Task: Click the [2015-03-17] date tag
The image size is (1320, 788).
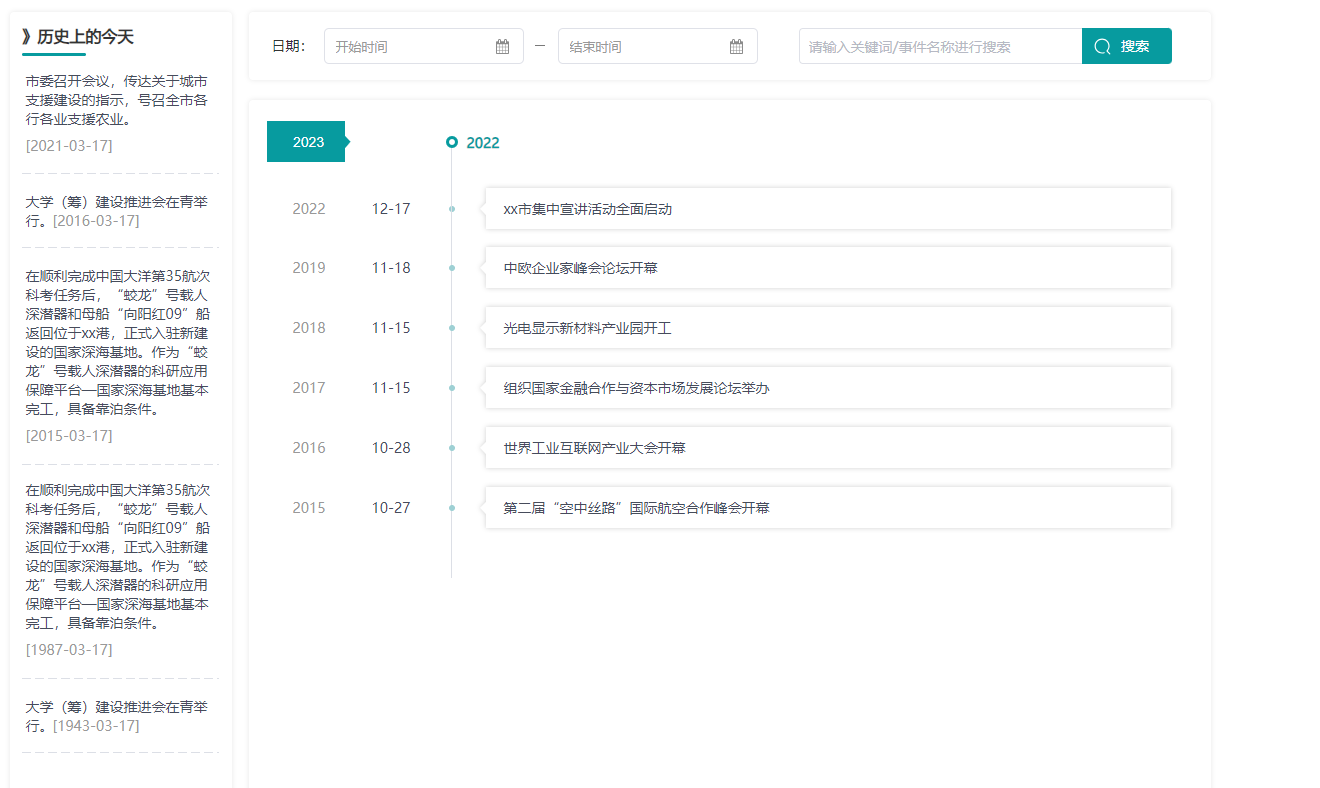Action: pos(69,436)
